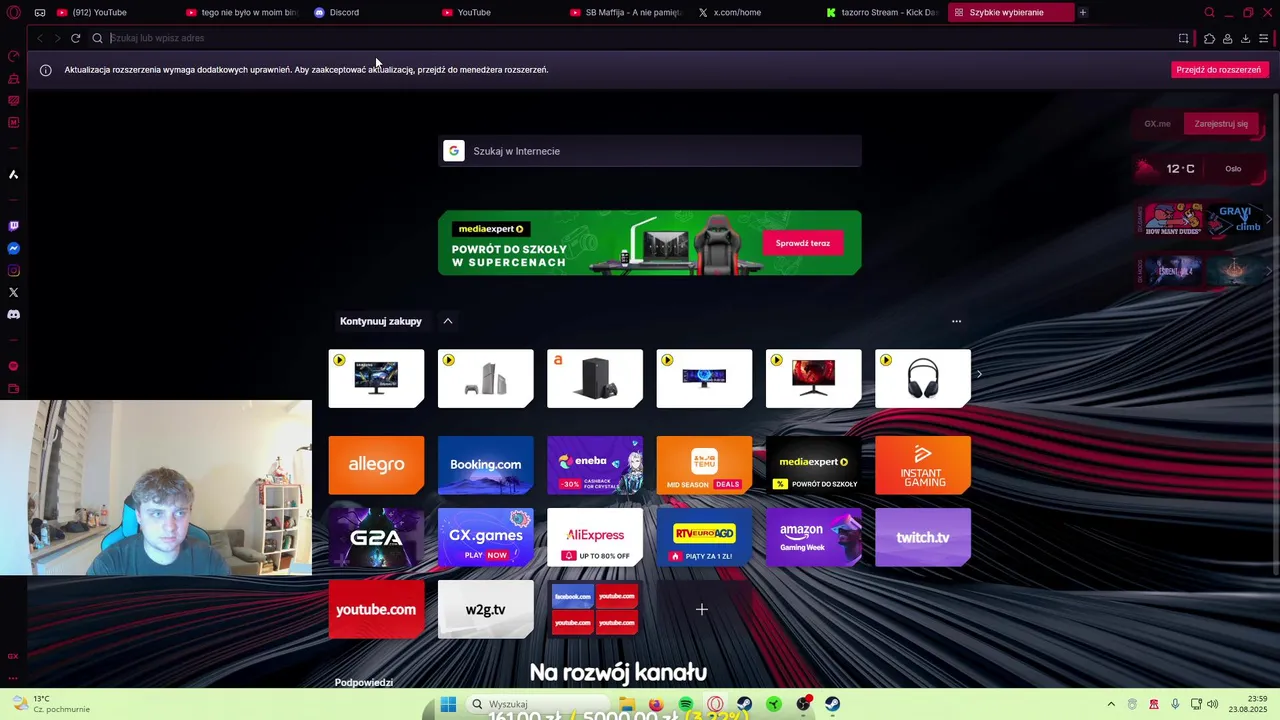Viewport: 1280px width, 720px height.
Task: Open X (Twitter) in the sidebar
Action: (14, 292)
